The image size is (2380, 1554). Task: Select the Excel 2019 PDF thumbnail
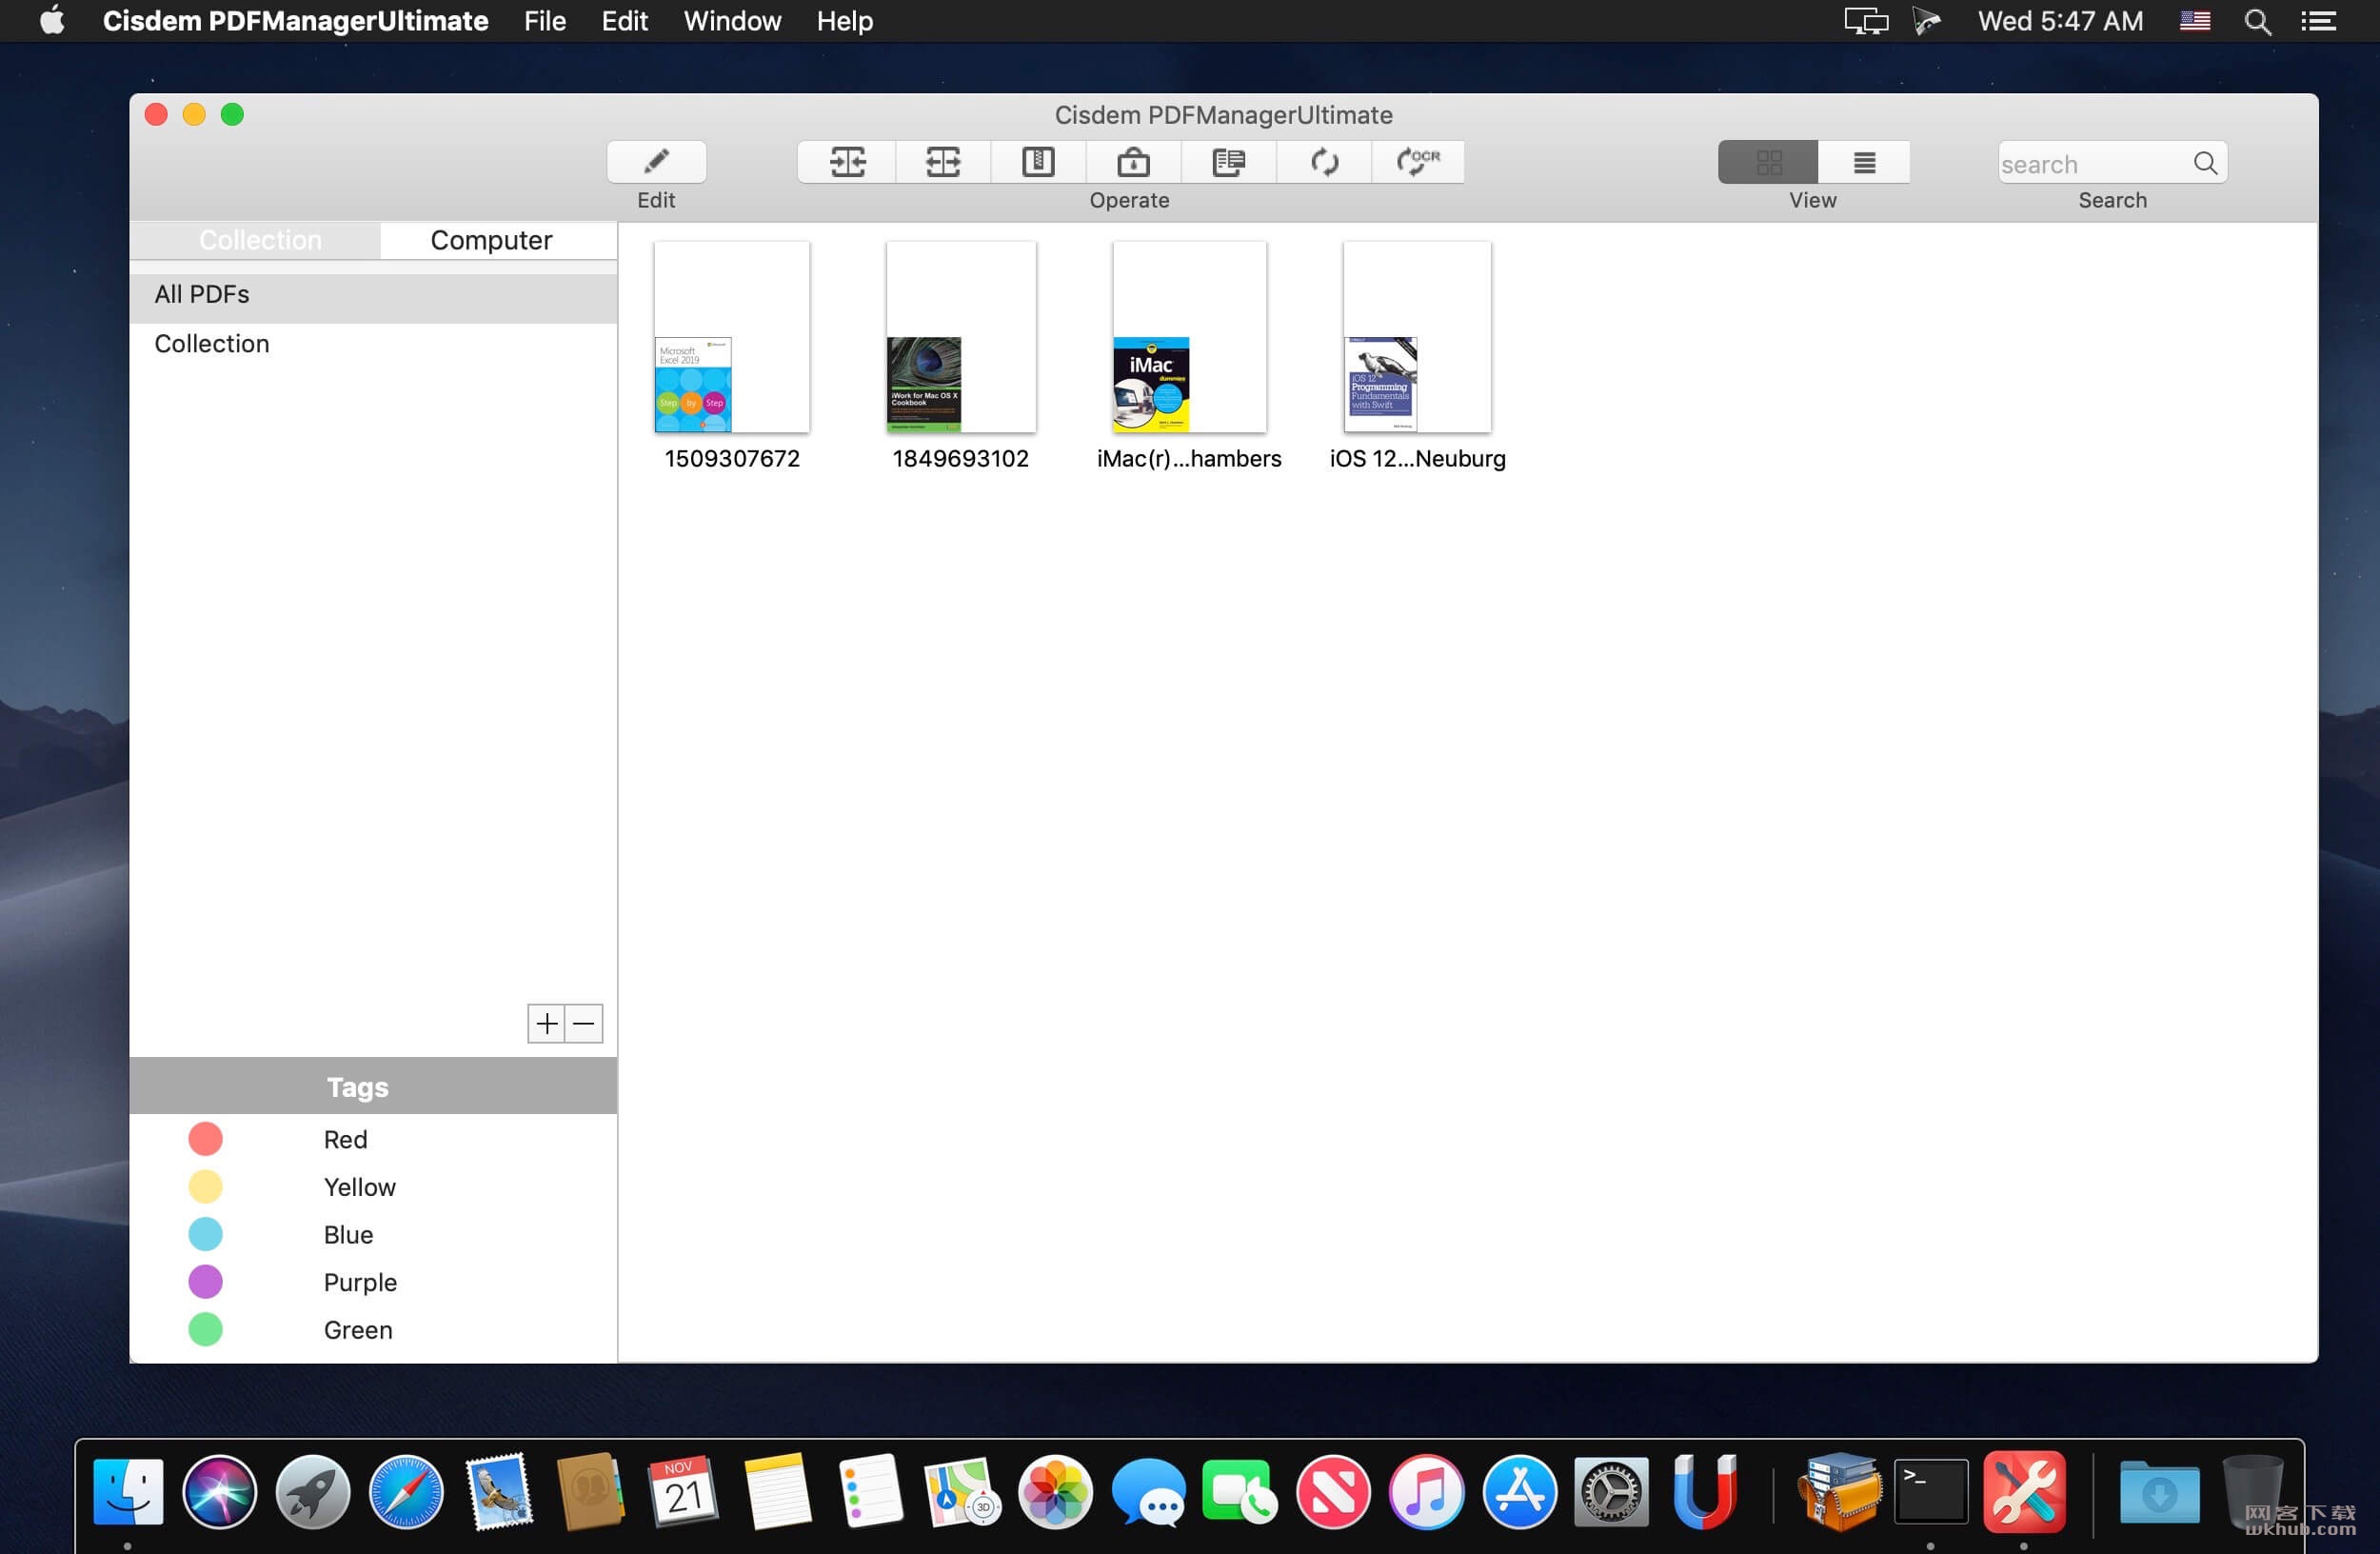pyautogui.click(x=731, y=337)
